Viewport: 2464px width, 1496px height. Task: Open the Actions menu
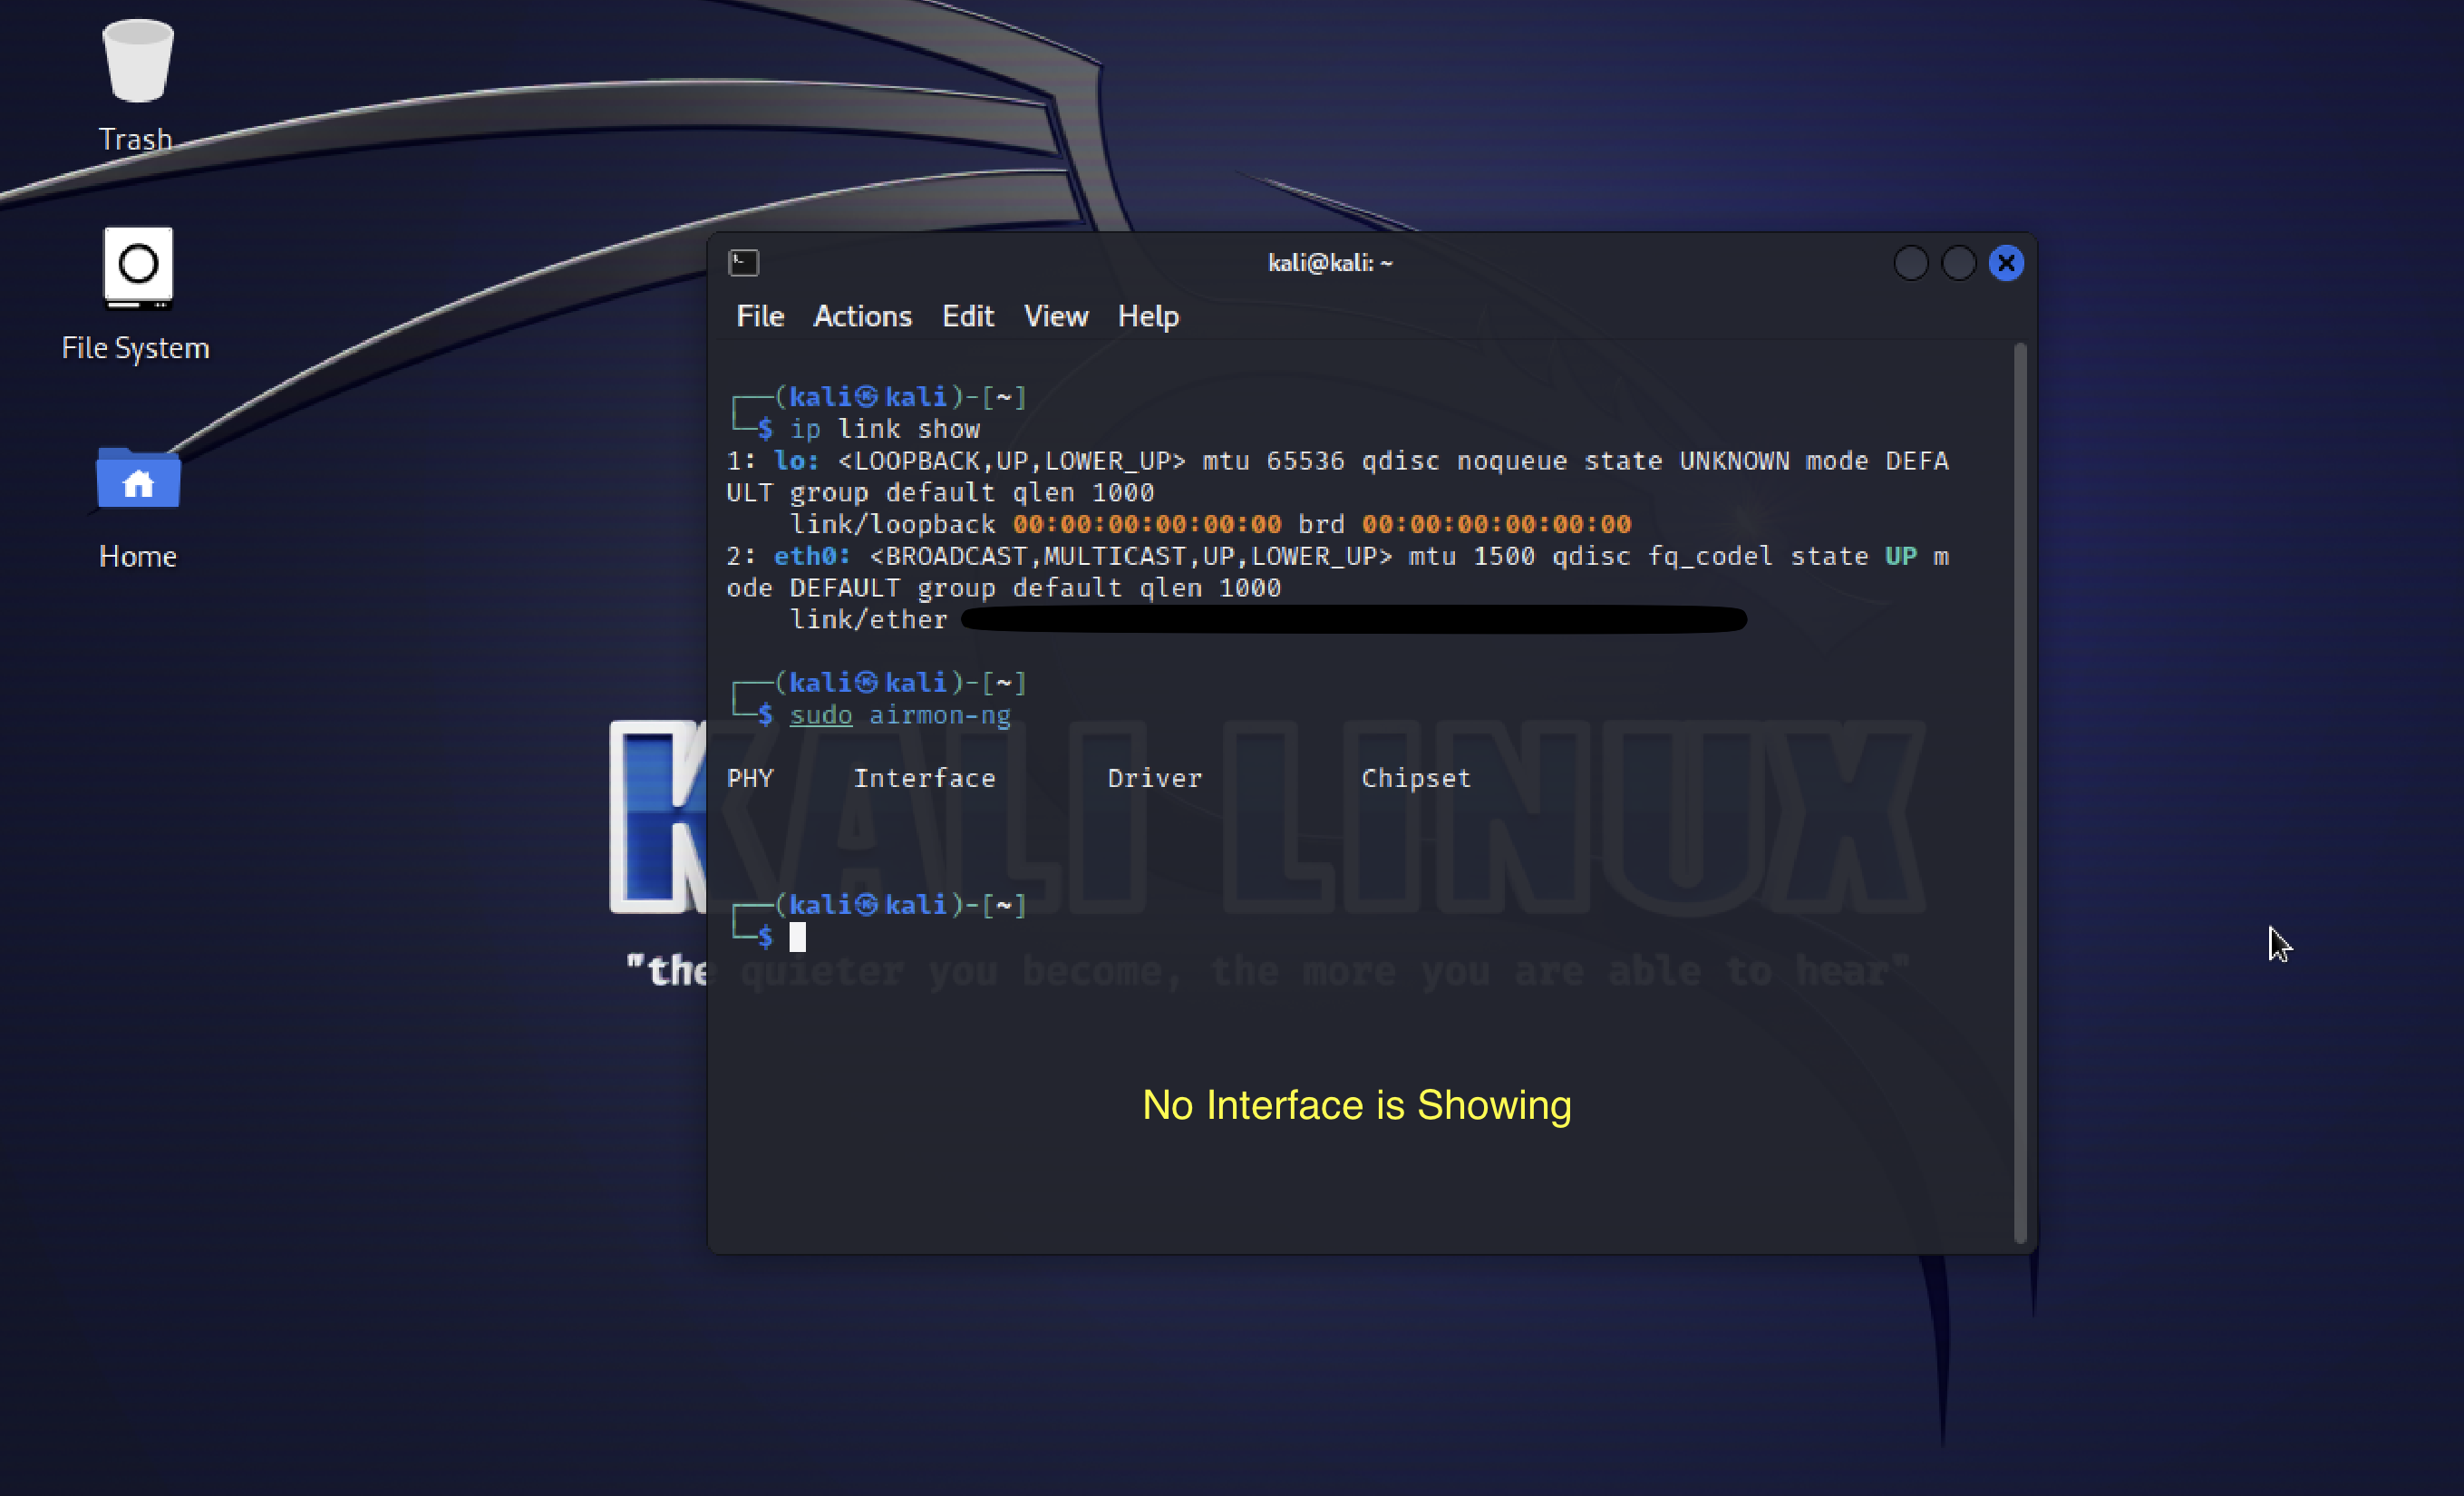(x=862, y=316)
